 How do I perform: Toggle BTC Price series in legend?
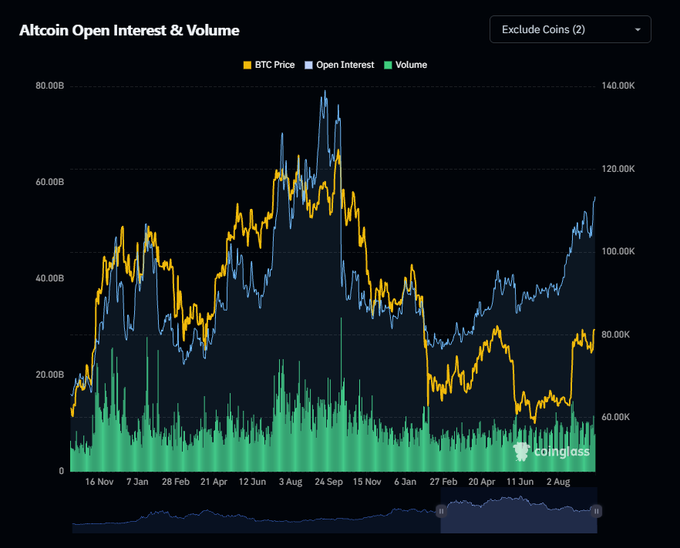coord(269,65)
